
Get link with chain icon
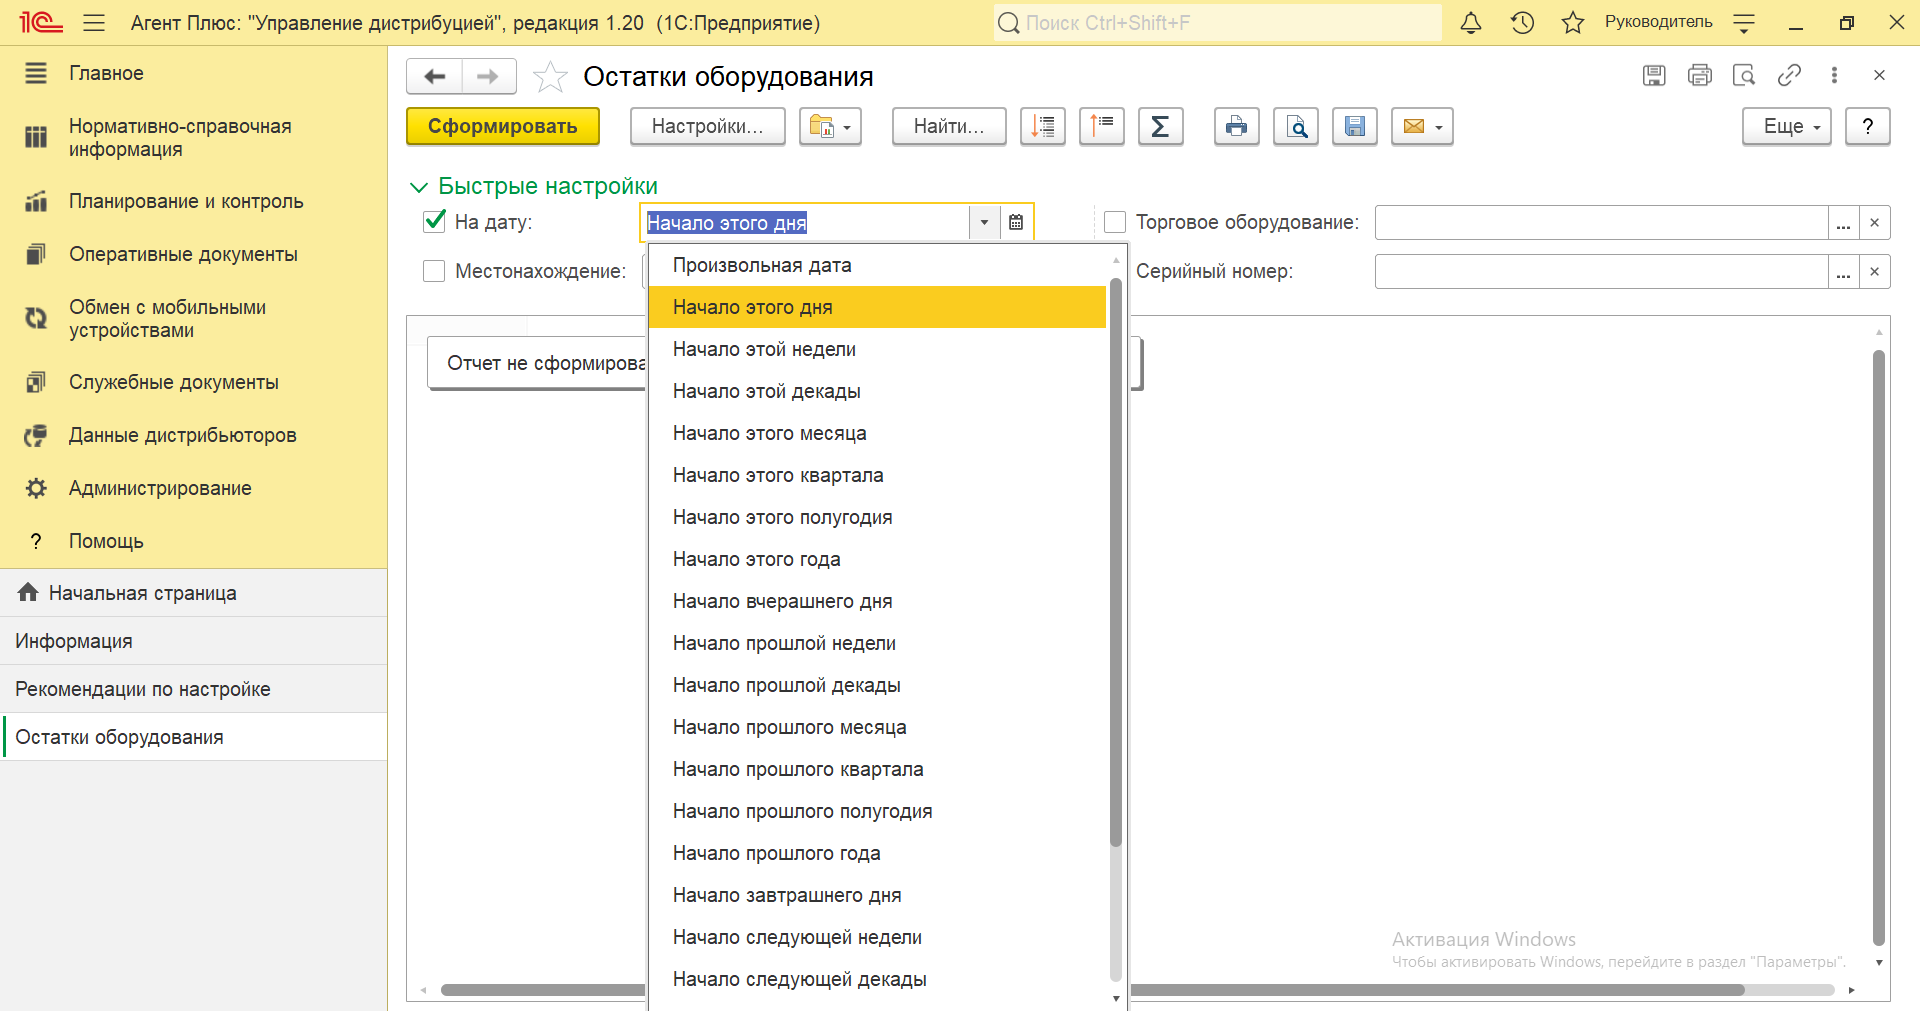point(1789,75)
